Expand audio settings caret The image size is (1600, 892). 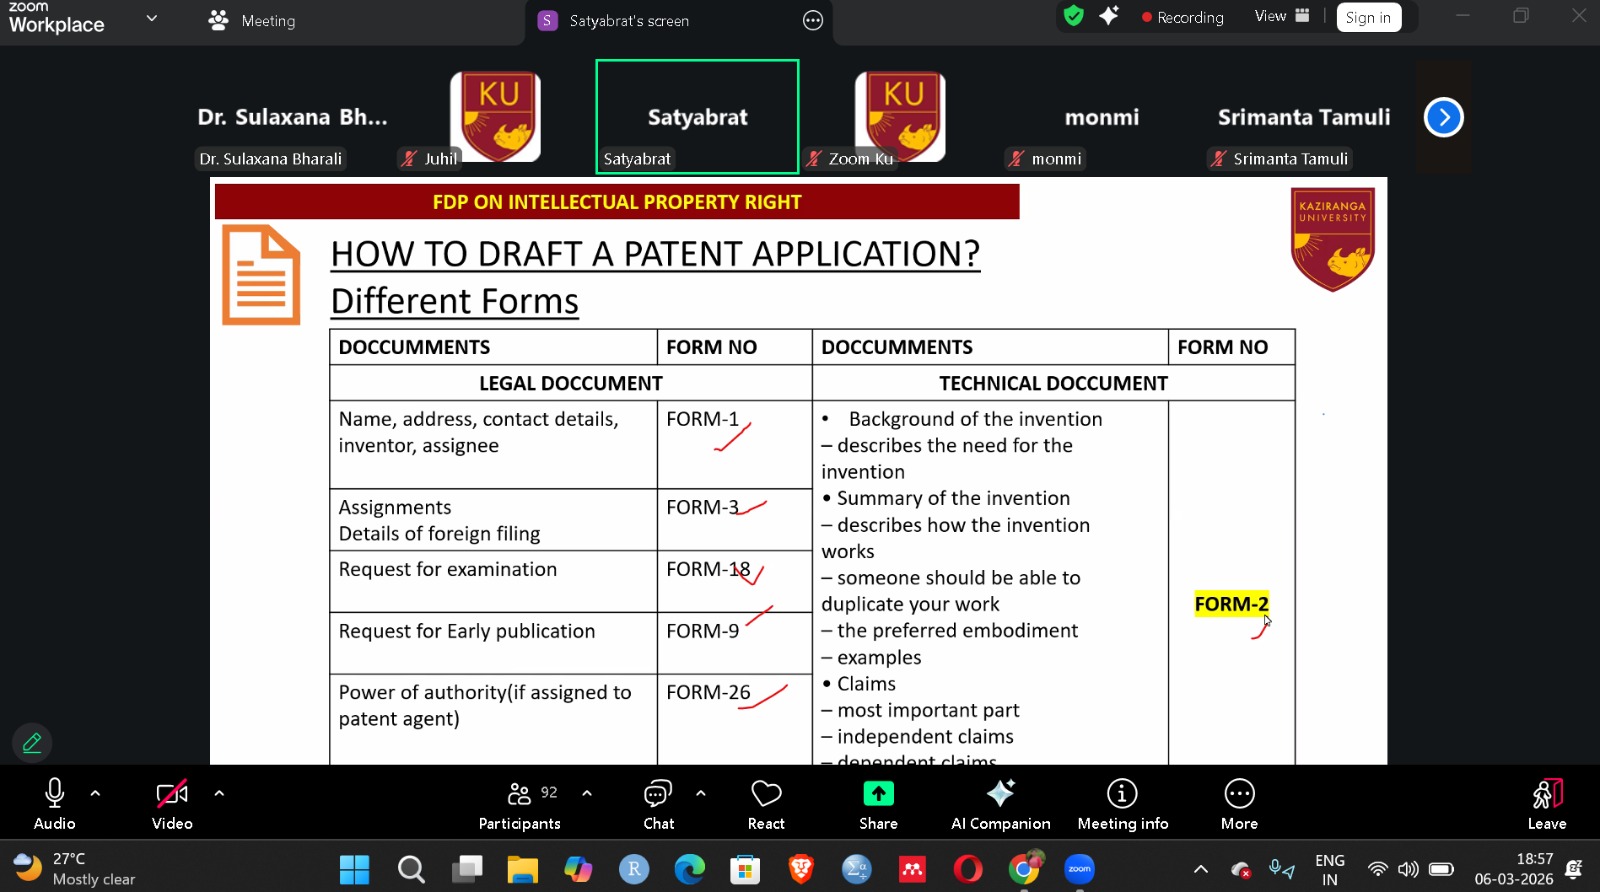[95, 793]
